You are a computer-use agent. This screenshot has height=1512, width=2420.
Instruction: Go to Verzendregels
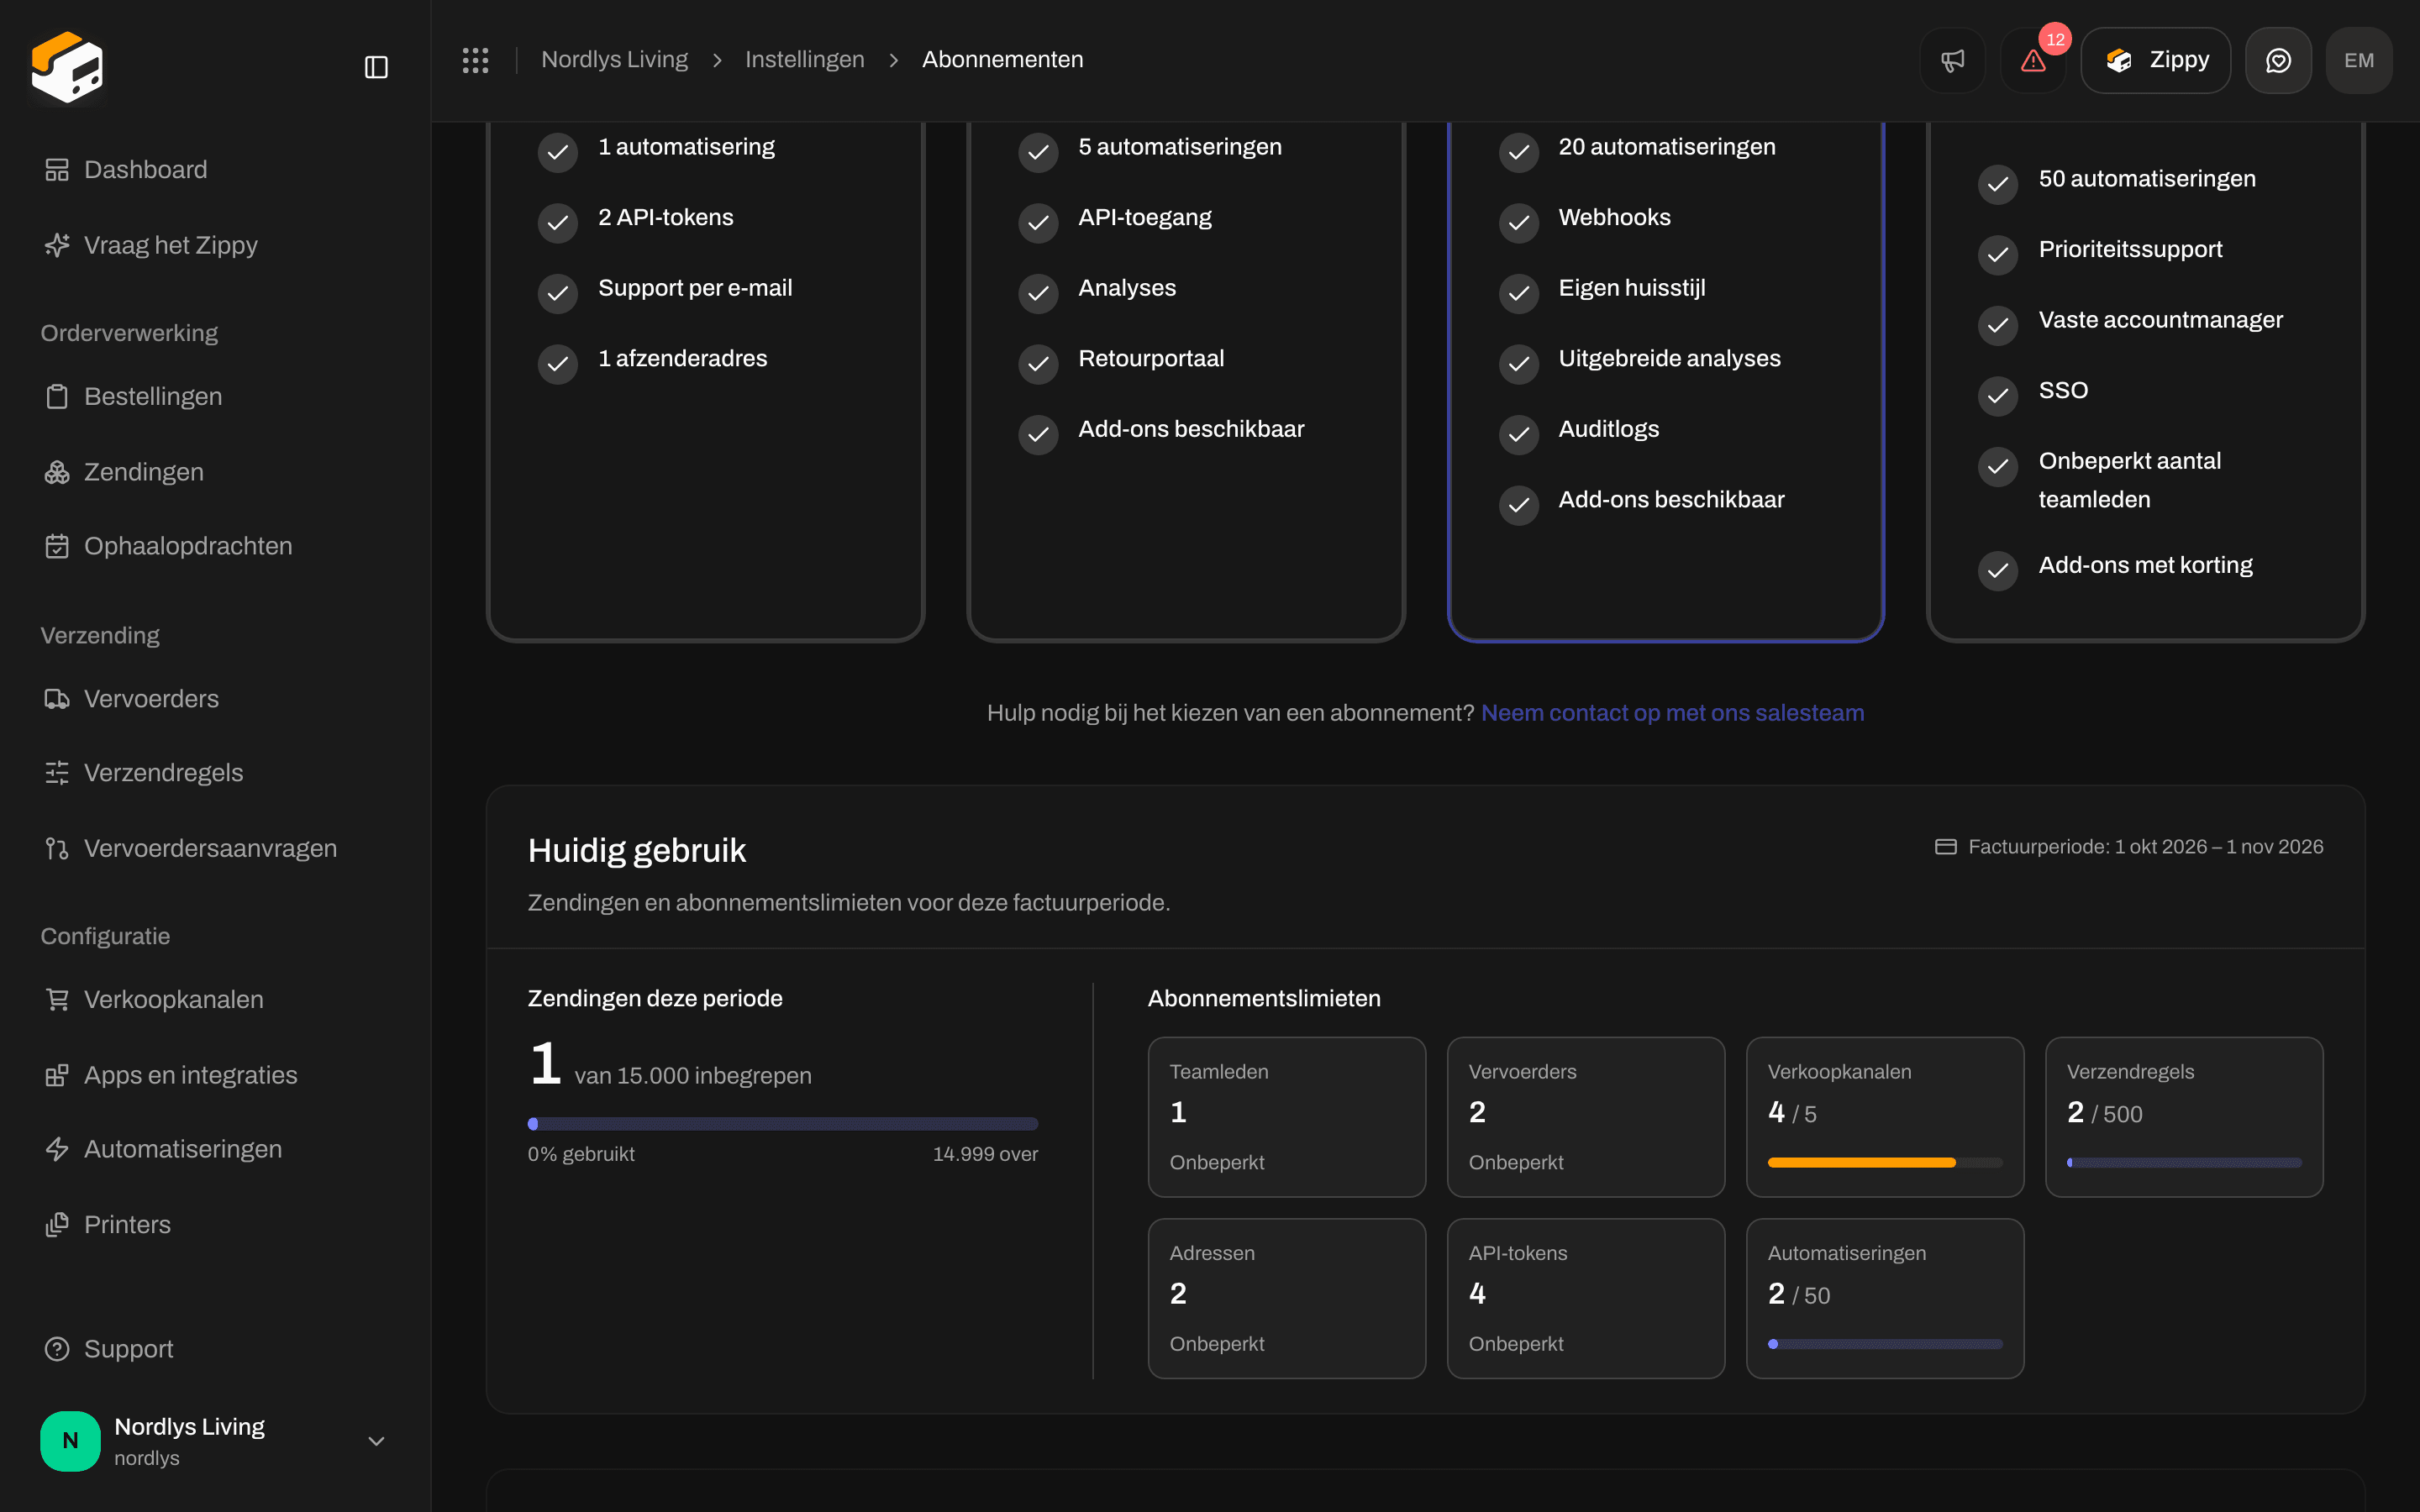click(215, 773)
